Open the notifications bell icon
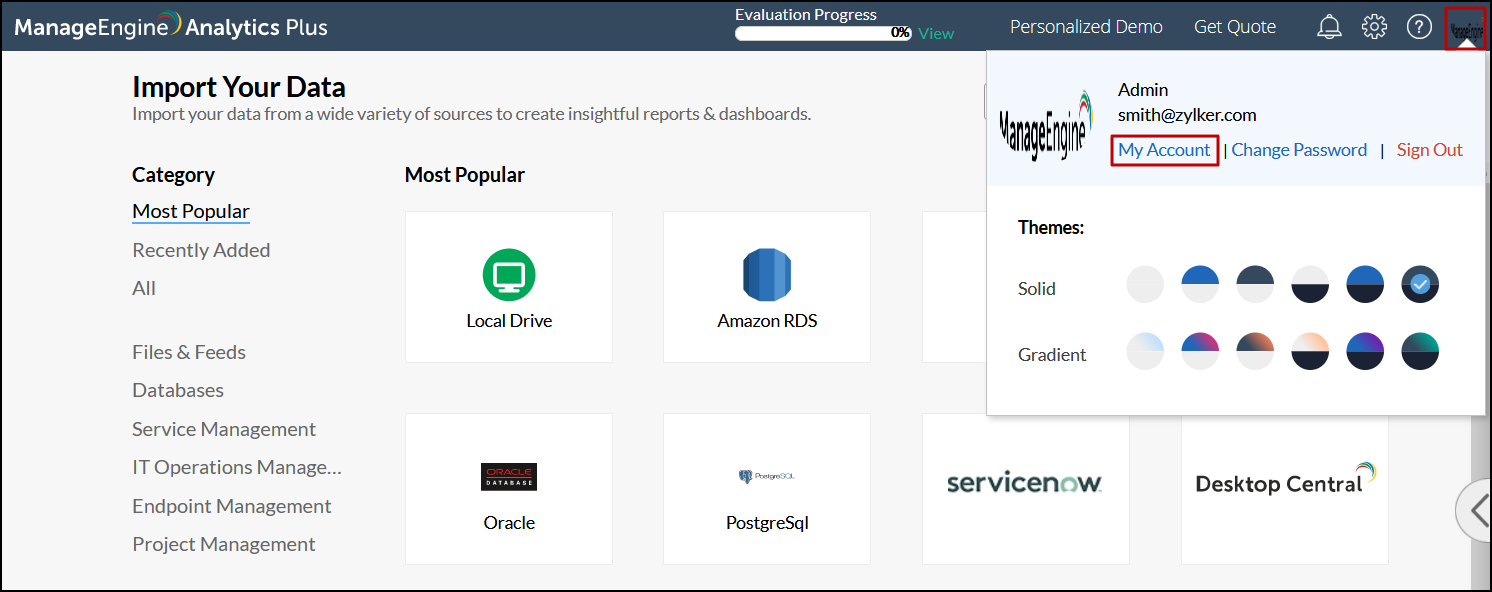 click(1329, 27)
